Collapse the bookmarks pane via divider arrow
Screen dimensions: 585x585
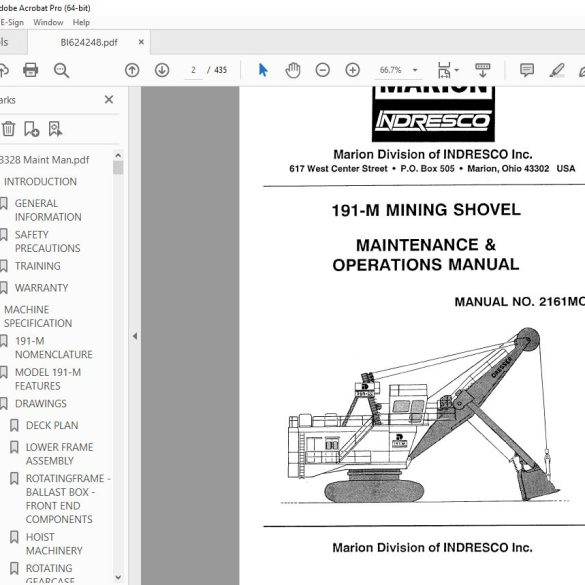point(135,336)
